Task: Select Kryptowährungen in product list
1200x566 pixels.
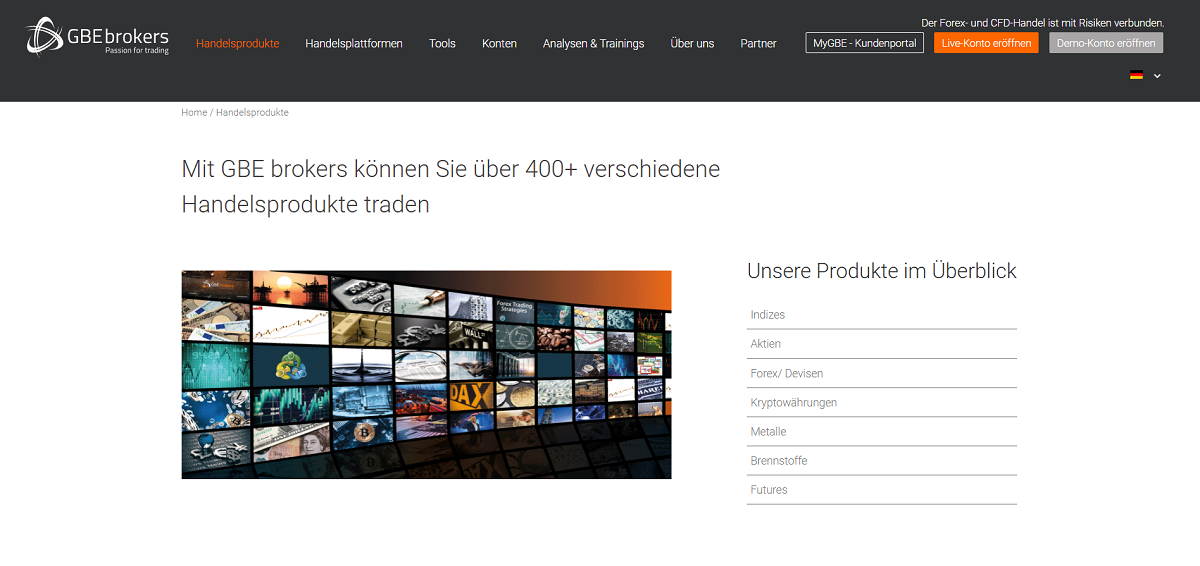Action: coord(882,402)
